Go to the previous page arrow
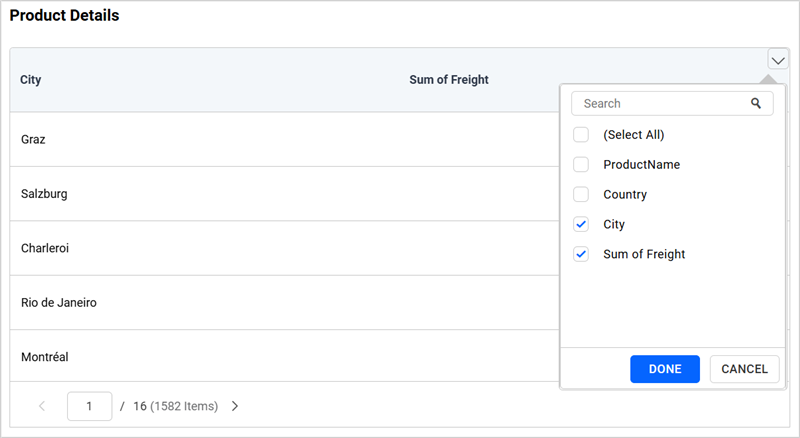This screenshot has height=438, width=800. coord(42,406)
